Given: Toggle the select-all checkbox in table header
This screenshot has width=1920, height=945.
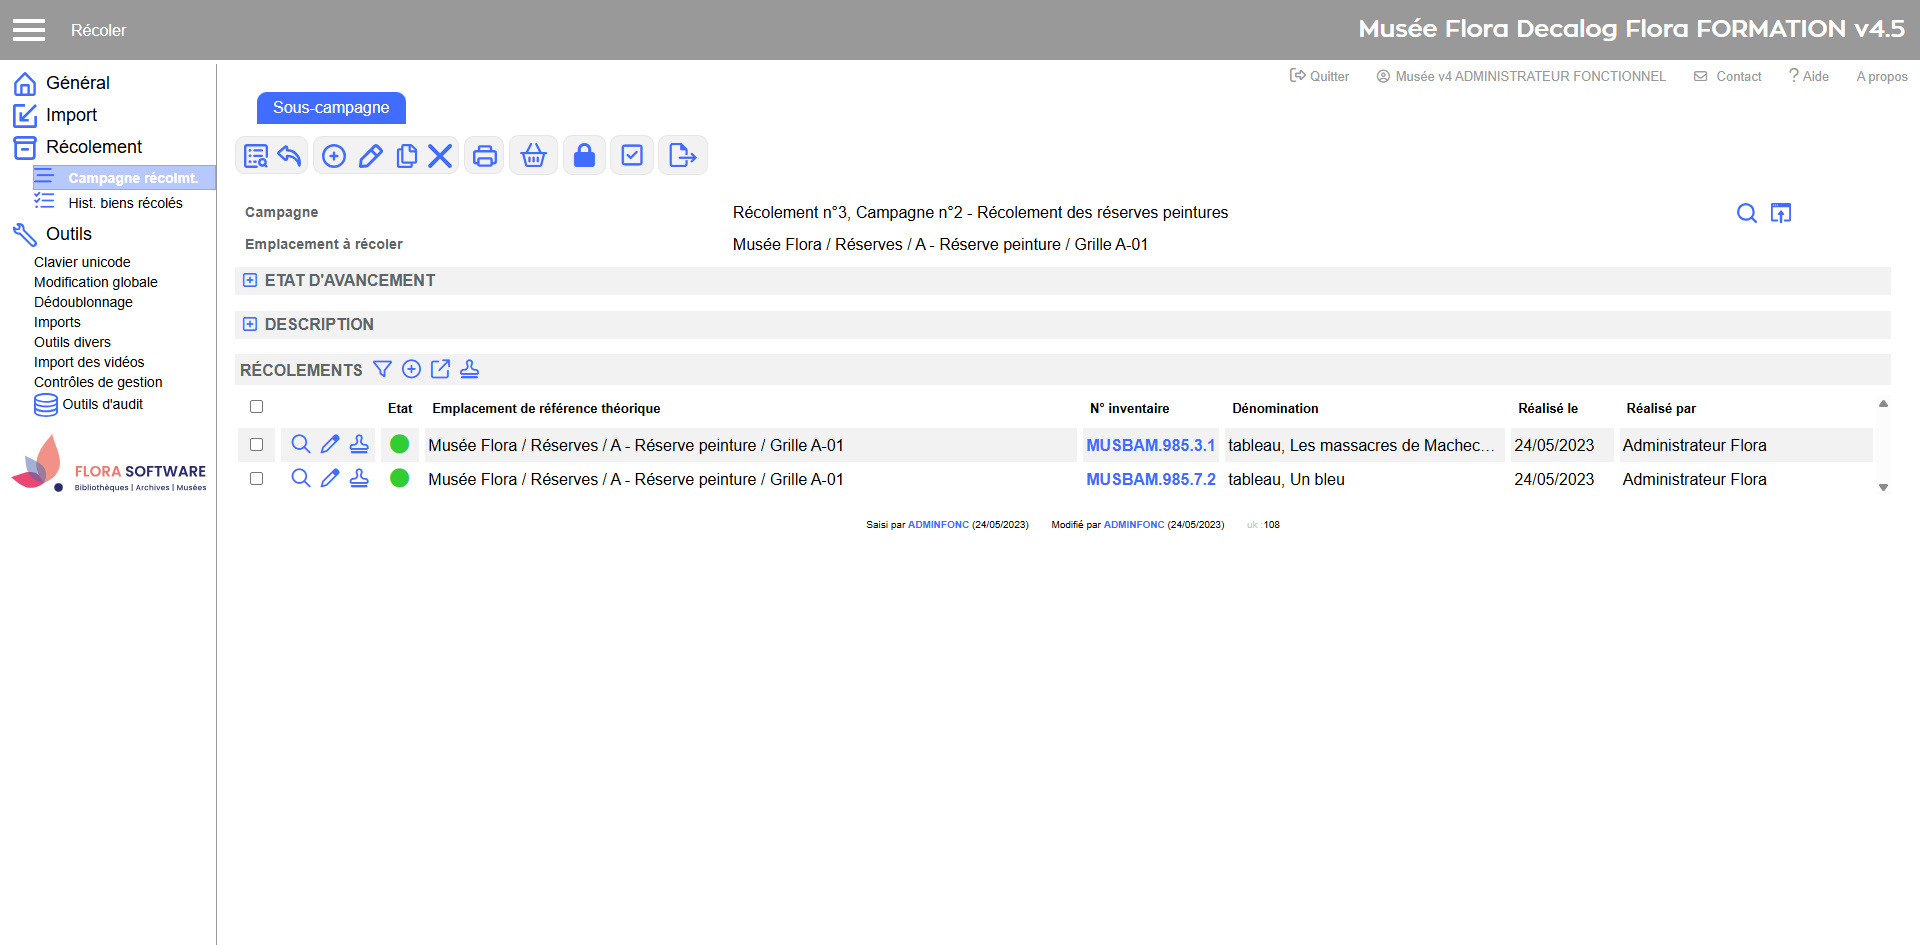Looking at the screenshot, I should click(257, 407).
